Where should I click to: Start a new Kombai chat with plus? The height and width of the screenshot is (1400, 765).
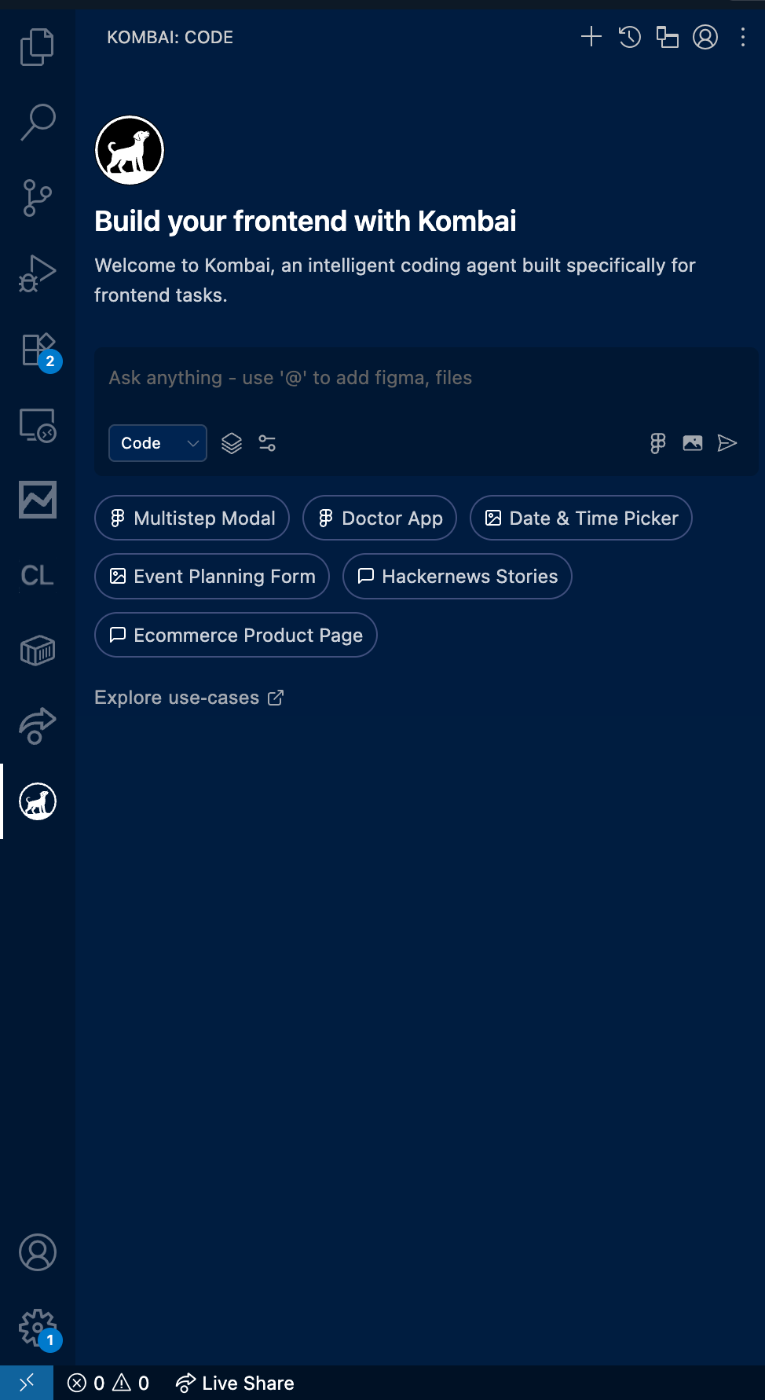(x=591, y=37)
